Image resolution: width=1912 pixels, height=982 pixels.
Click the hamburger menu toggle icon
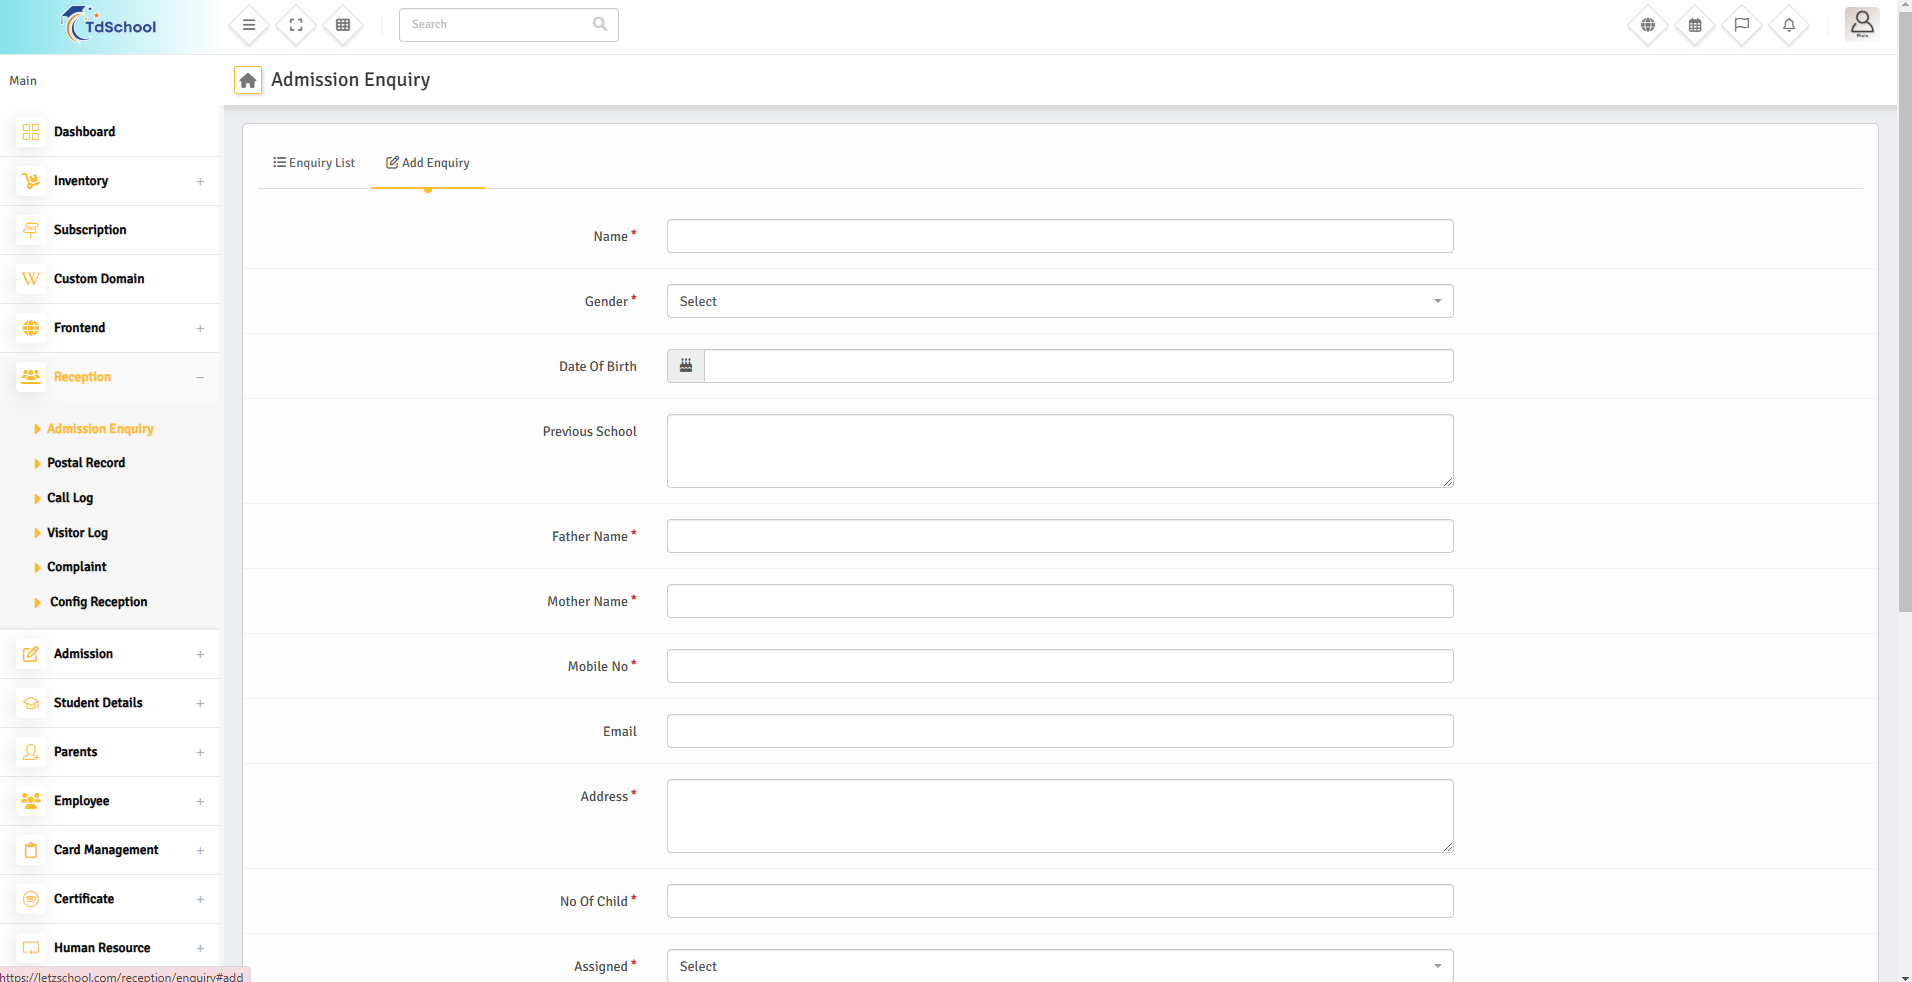point(249,25)
